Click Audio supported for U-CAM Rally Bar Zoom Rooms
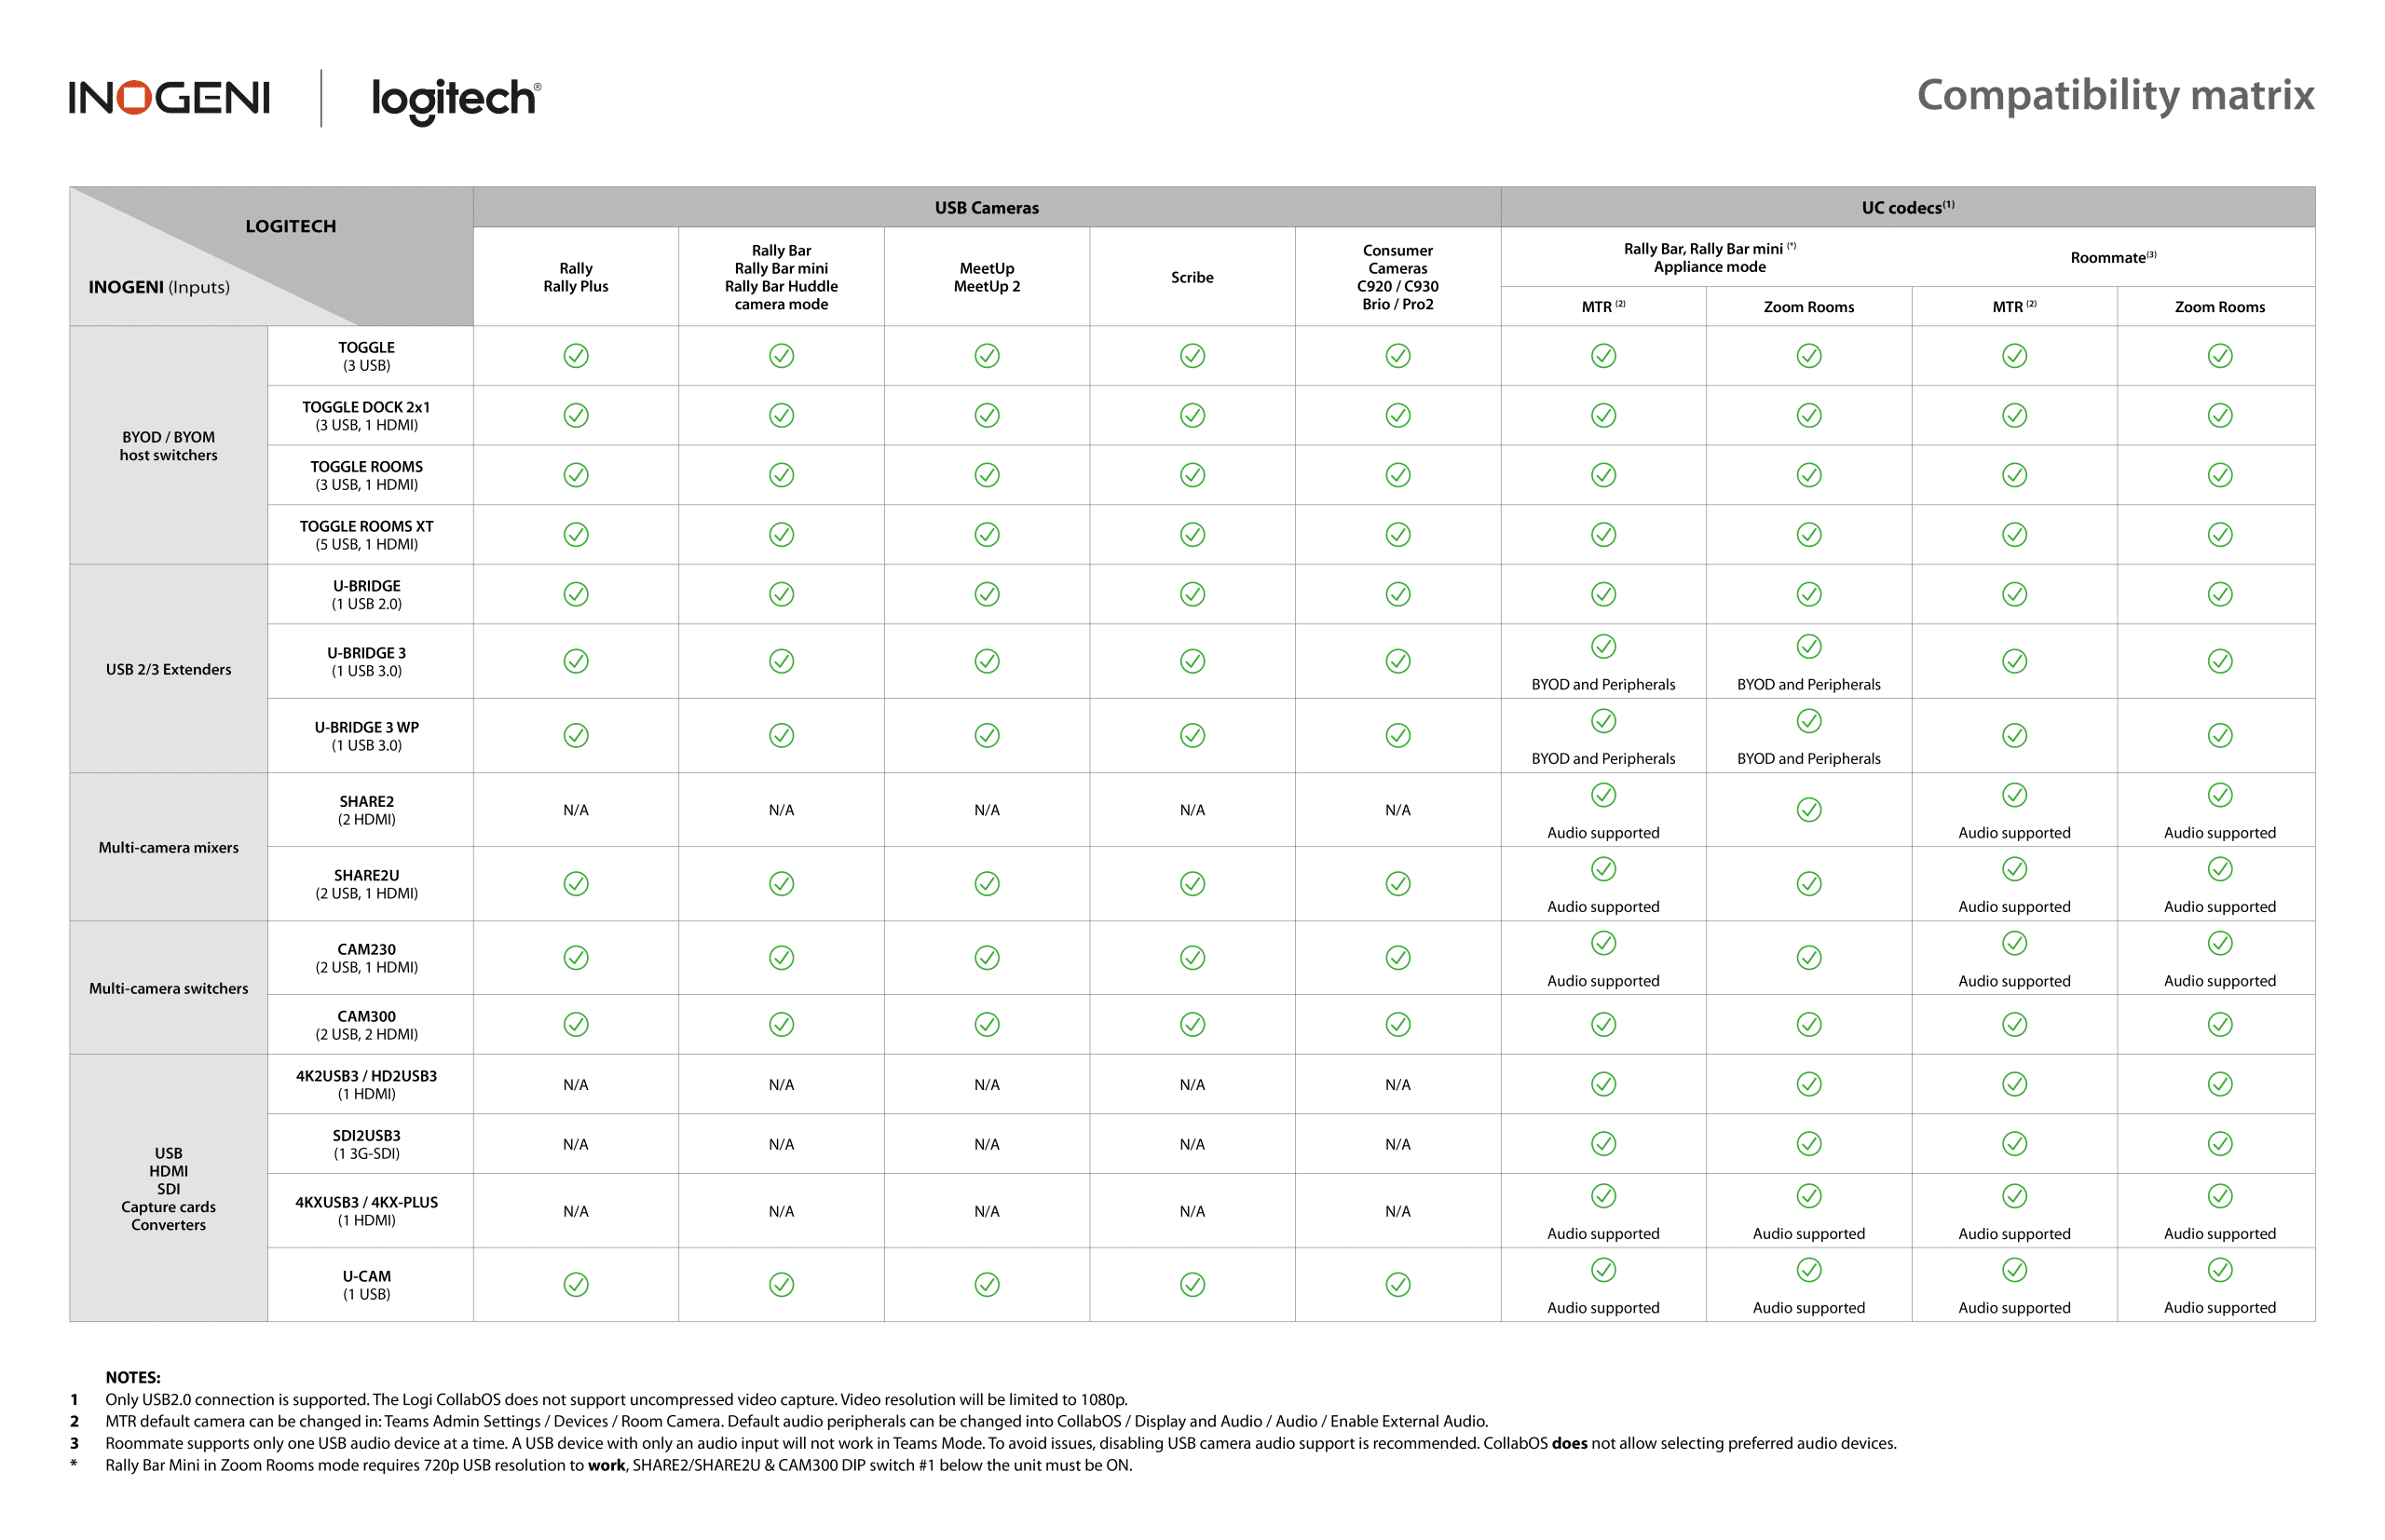 pos(1809,1307)
